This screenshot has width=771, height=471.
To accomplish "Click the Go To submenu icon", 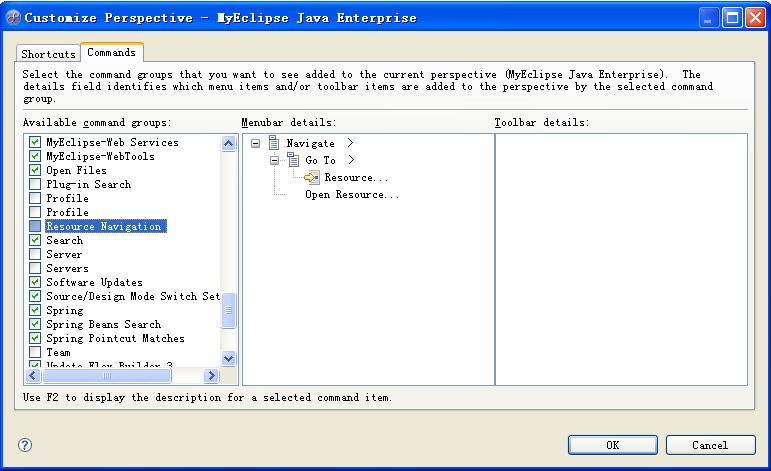I will (293, 160).
